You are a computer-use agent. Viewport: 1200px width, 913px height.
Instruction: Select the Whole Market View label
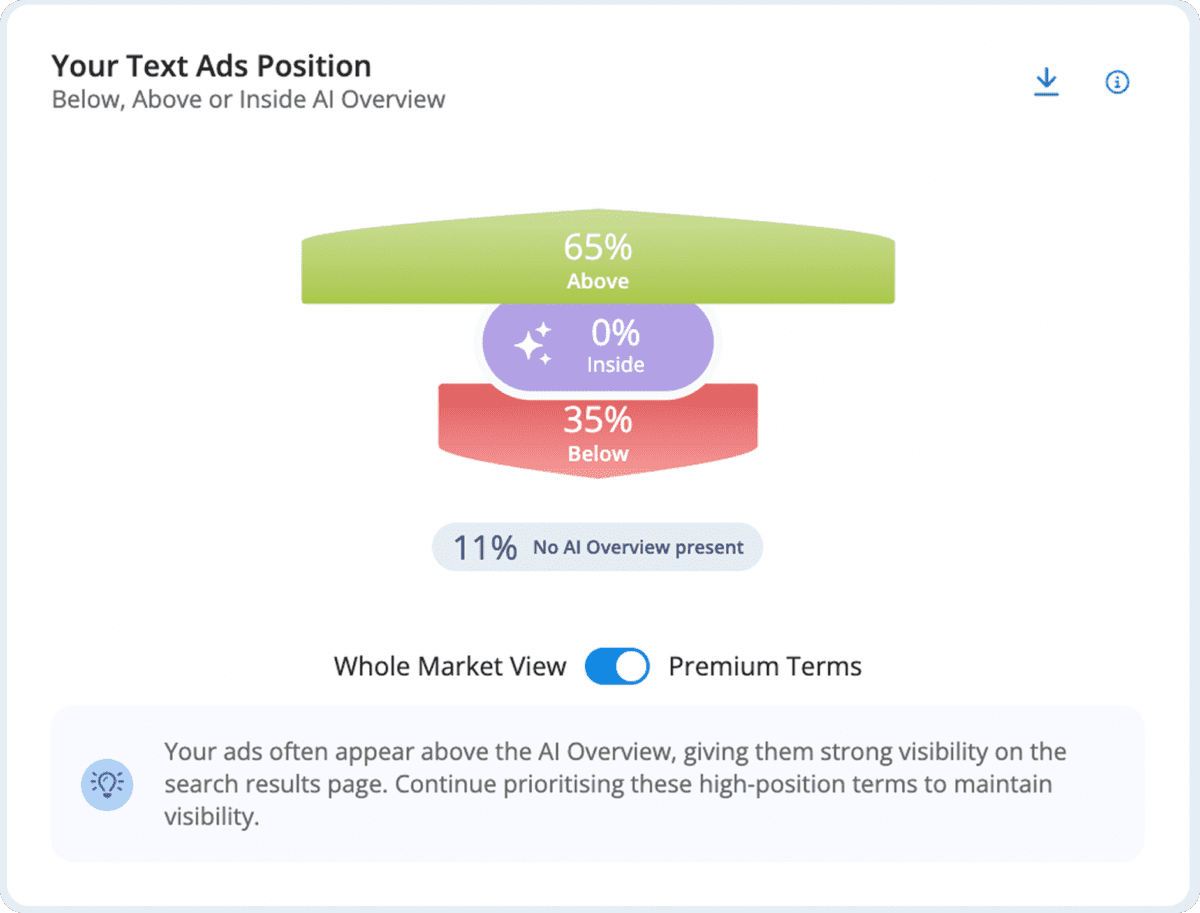[x=450, y=666]
